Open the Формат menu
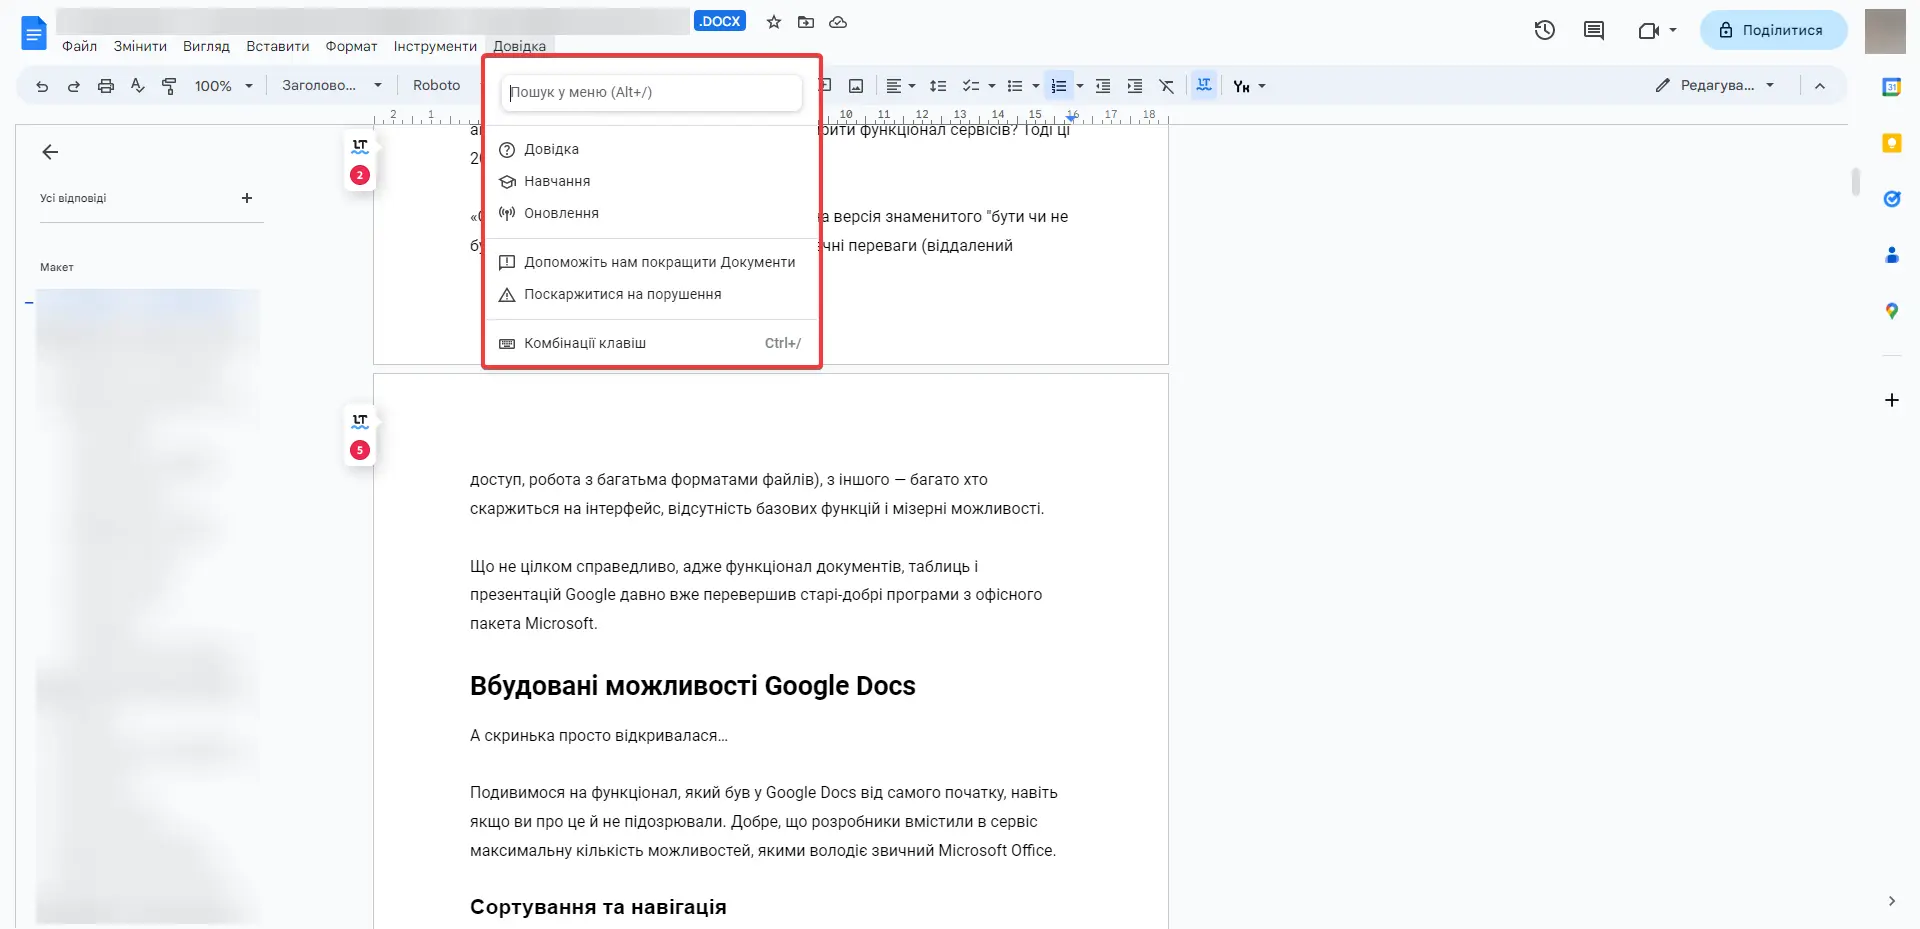The height and width of the screenshot is (929, 1920). (x=351, y=46)
